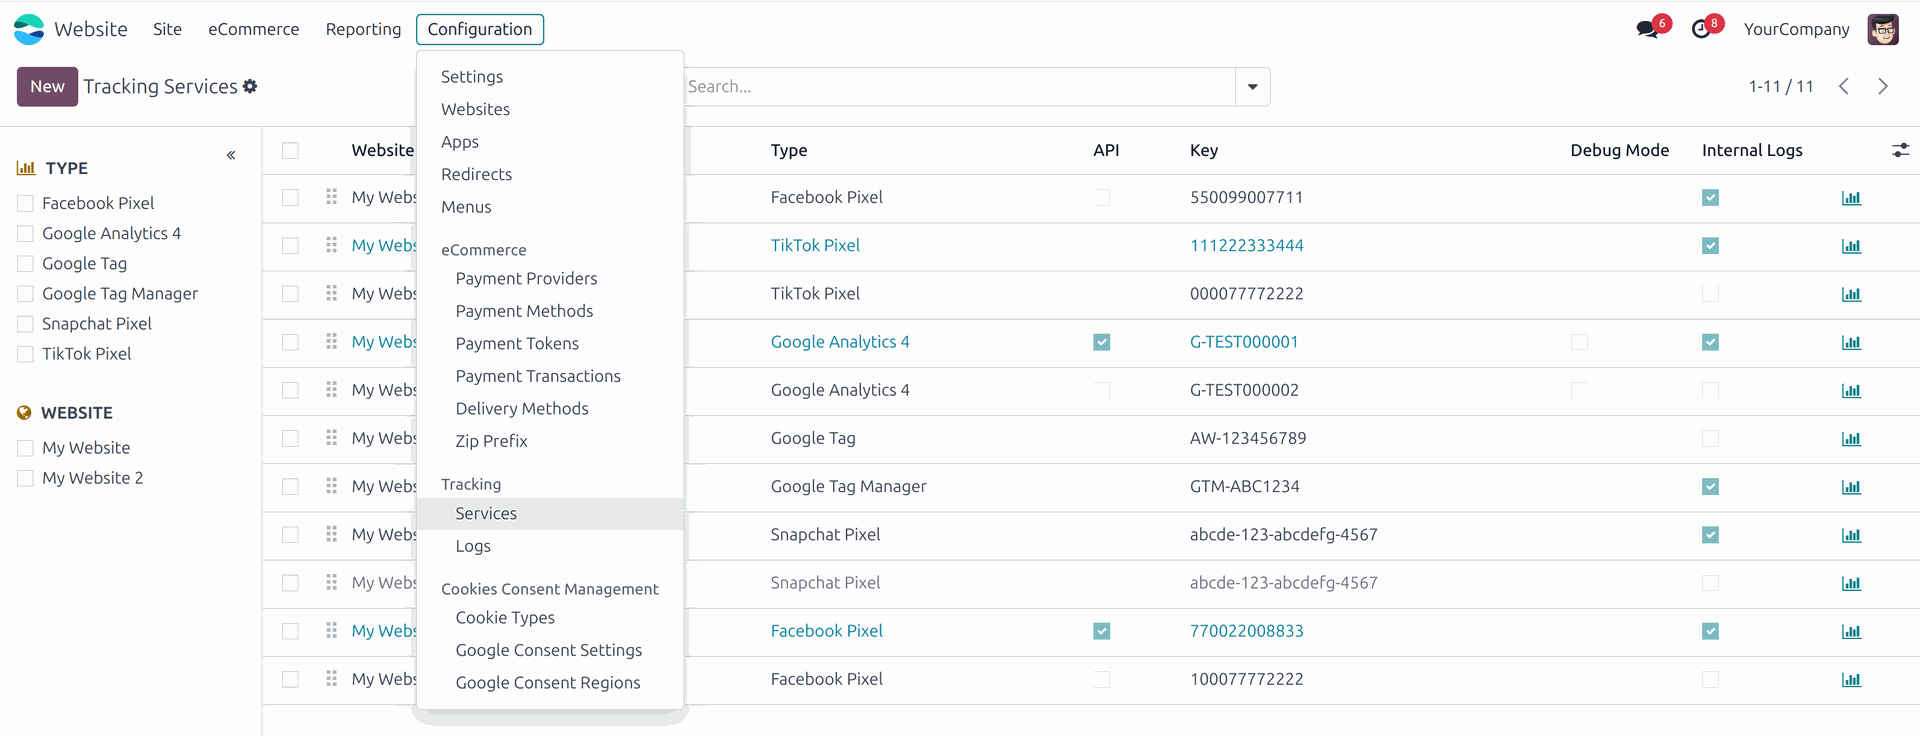The height and width of the screenshot is (736, 1920).
Task: Open the Site menu
Action: click(x=167, y=29)
